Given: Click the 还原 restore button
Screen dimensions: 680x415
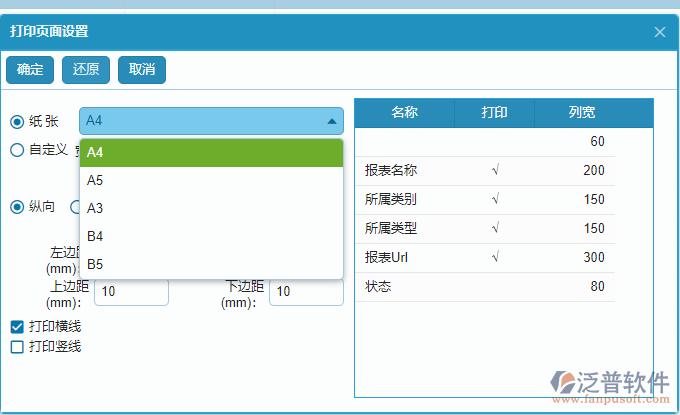Looking at the screenshot, I should 86,70.
